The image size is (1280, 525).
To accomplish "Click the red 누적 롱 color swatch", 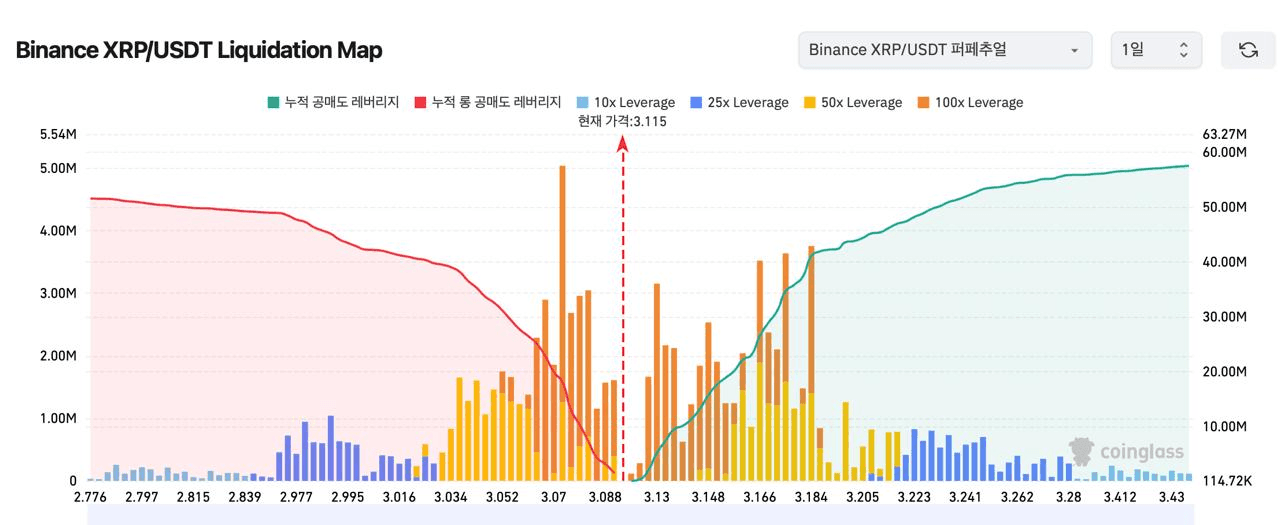I will click(420, 102).
